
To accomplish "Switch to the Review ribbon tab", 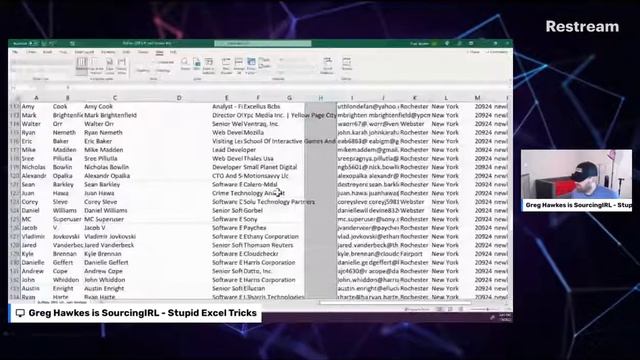I will (x=142, y=52).
